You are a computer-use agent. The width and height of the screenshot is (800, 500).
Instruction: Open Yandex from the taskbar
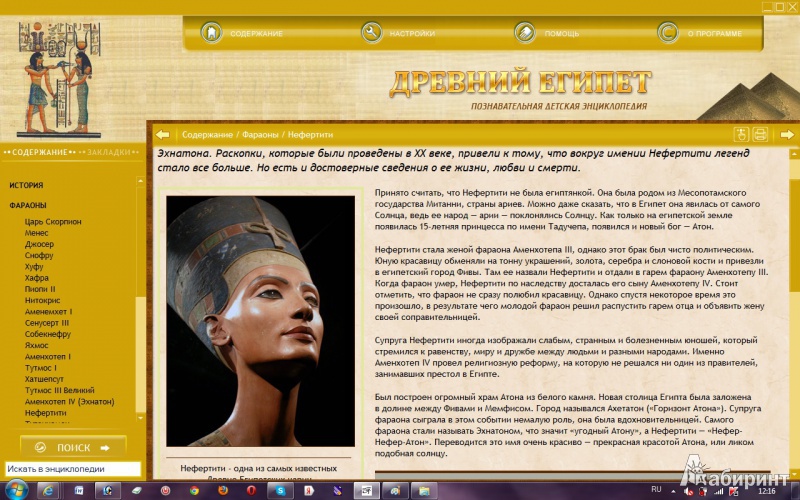(309, 491)
